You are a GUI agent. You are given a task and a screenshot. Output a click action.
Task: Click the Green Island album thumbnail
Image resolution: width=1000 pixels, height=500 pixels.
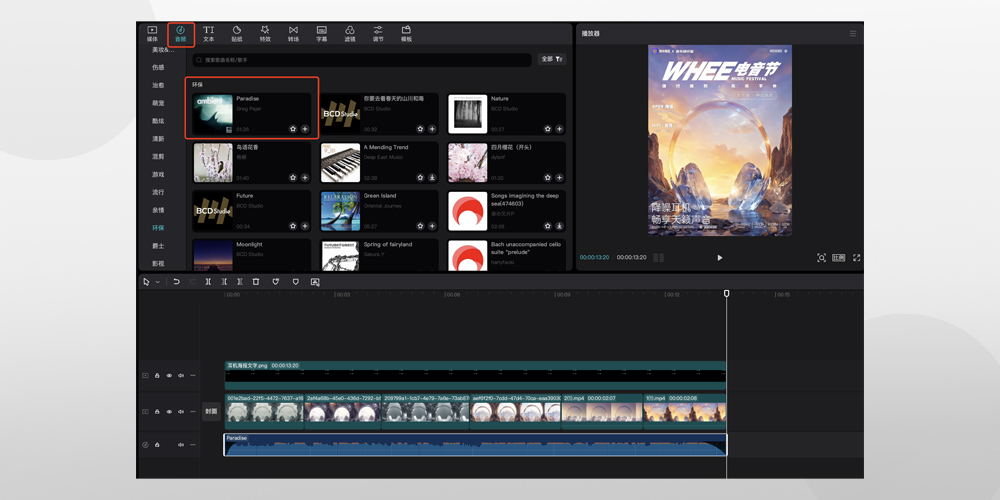coord(341,211)
